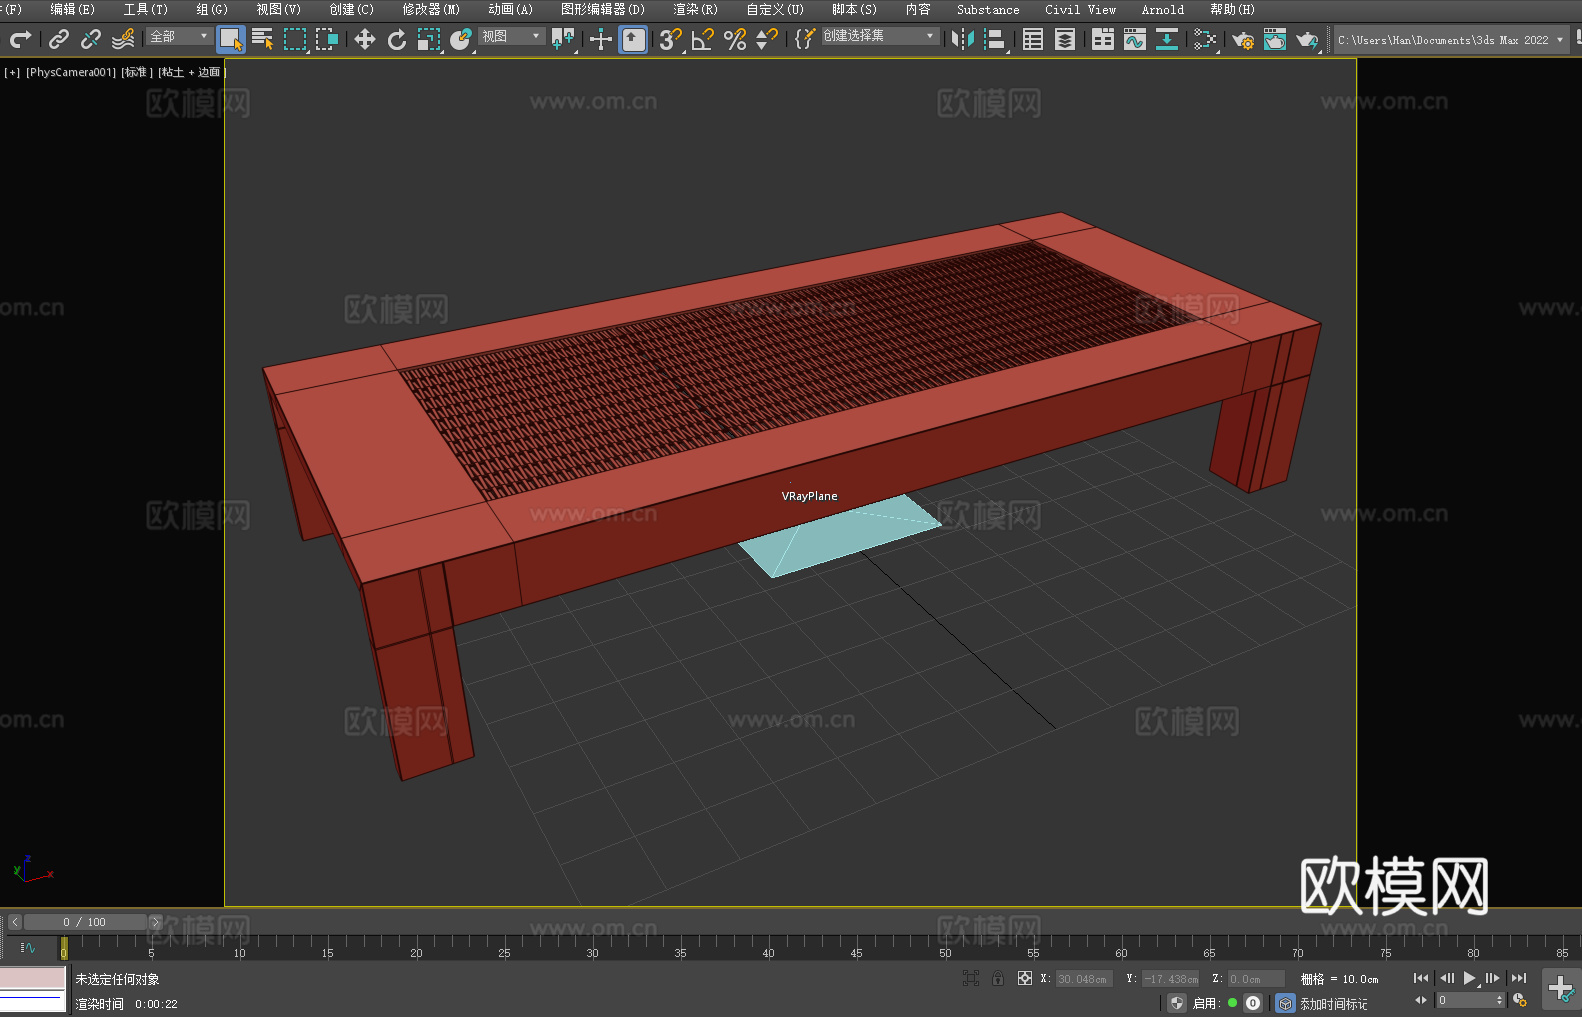Toggle Selection Lock icon
This screenshot has width=1582, height=1017.
(x=998, y=978)
